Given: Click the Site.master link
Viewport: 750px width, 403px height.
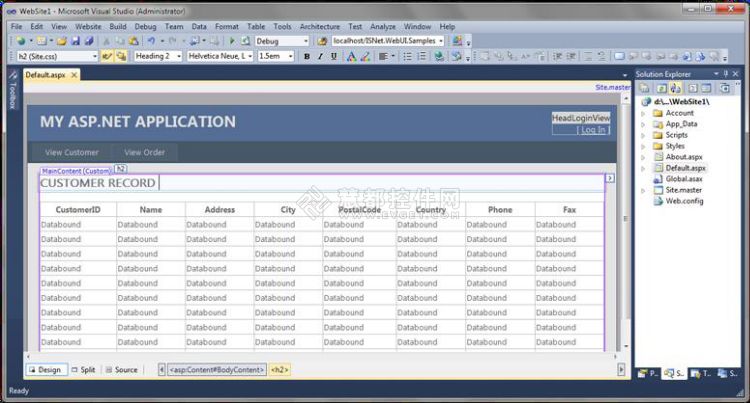Looking at the screenshot, I should tap(612, 87).
